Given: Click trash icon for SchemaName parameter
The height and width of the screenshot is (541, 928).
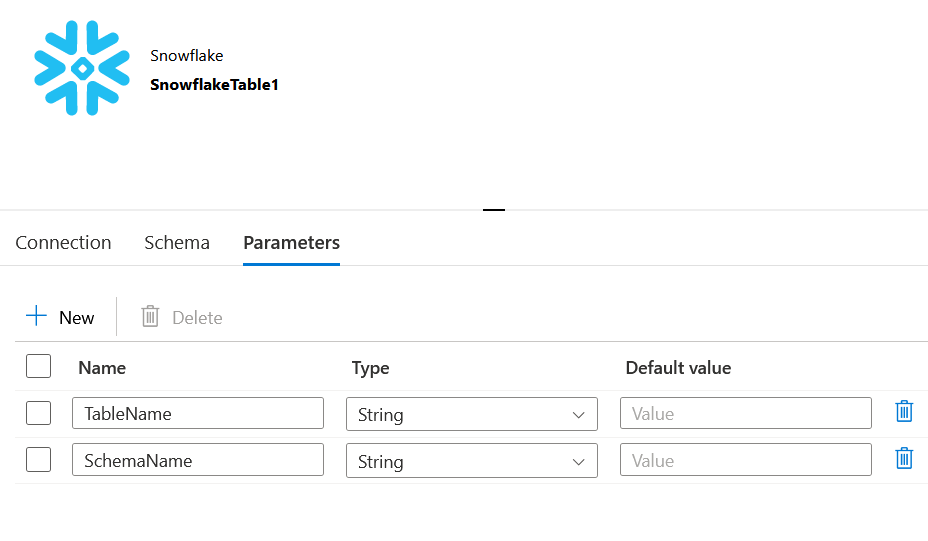Looking at the screenshot, I should tap(904, 459).
